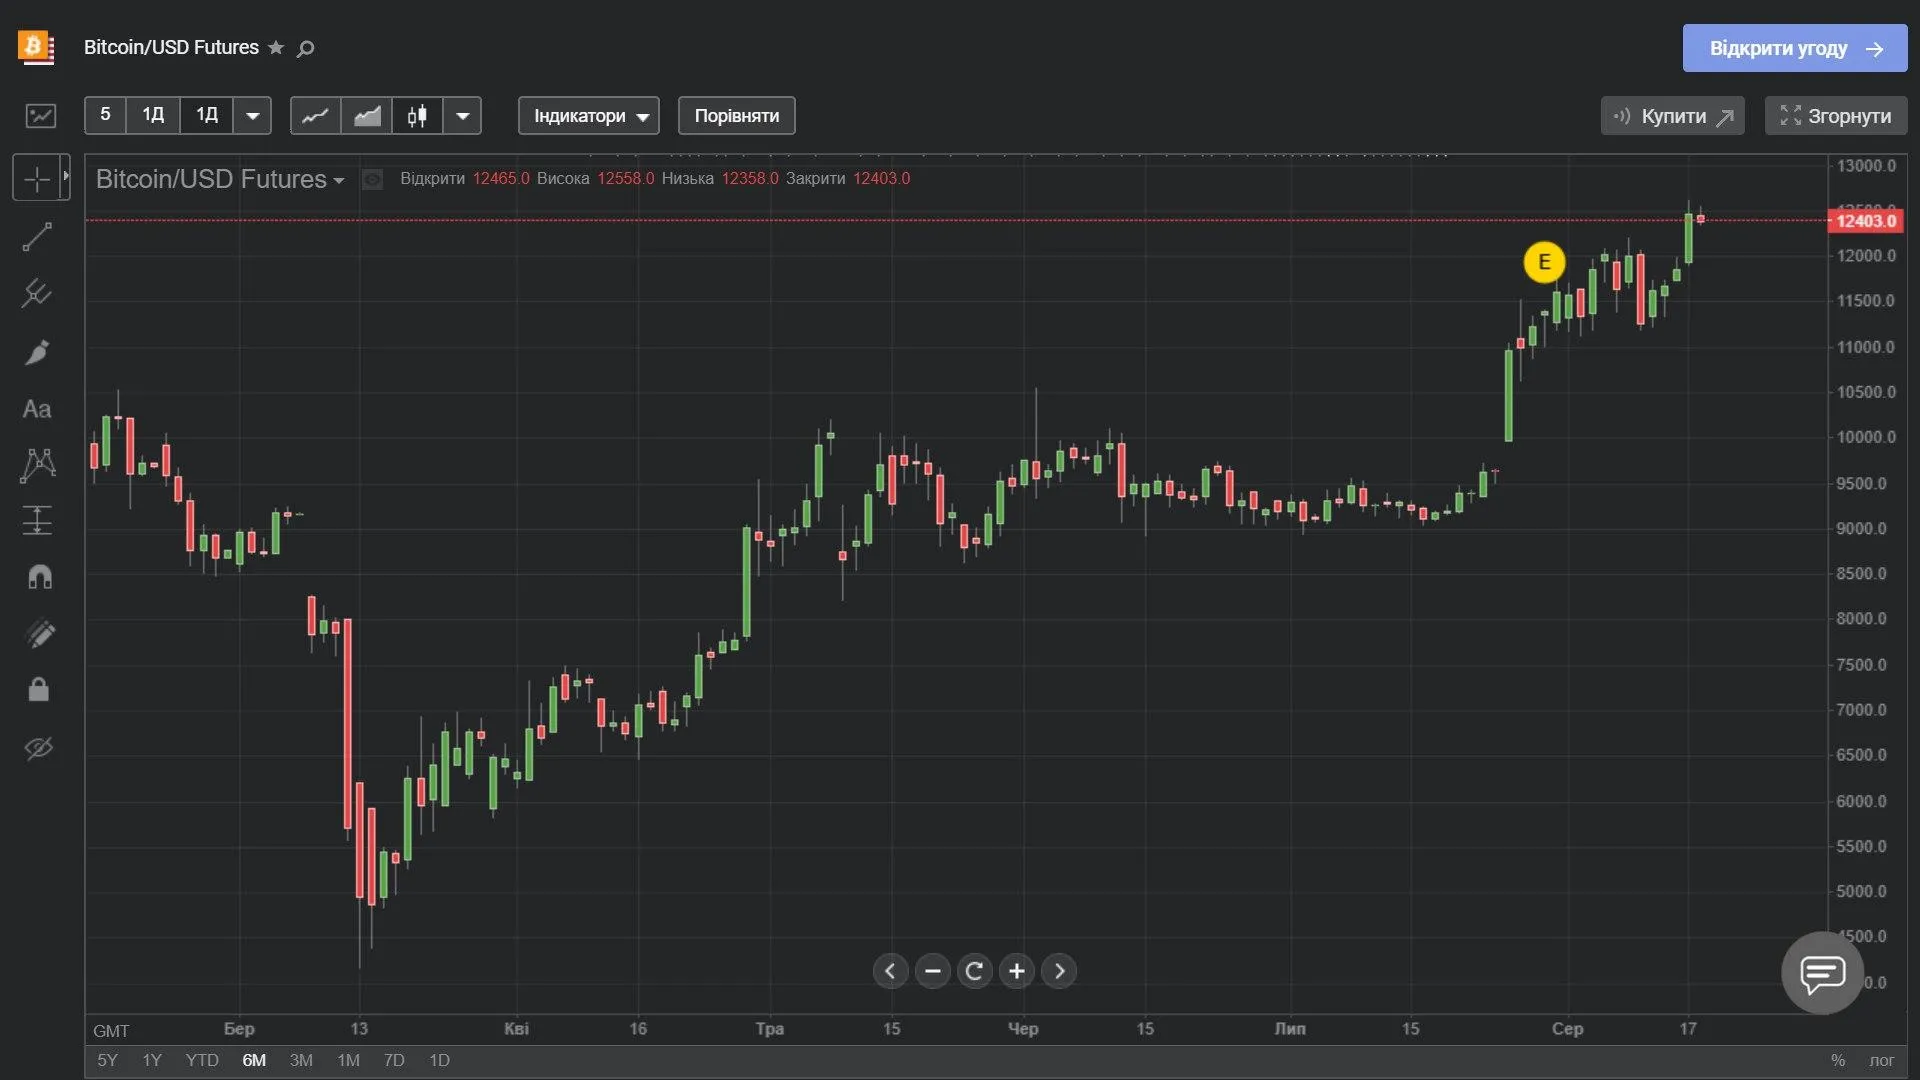The width and height of the screenshot is (1920, 1080).
Task: Hide all drawings with eye icon
Action: click(39, 748)
